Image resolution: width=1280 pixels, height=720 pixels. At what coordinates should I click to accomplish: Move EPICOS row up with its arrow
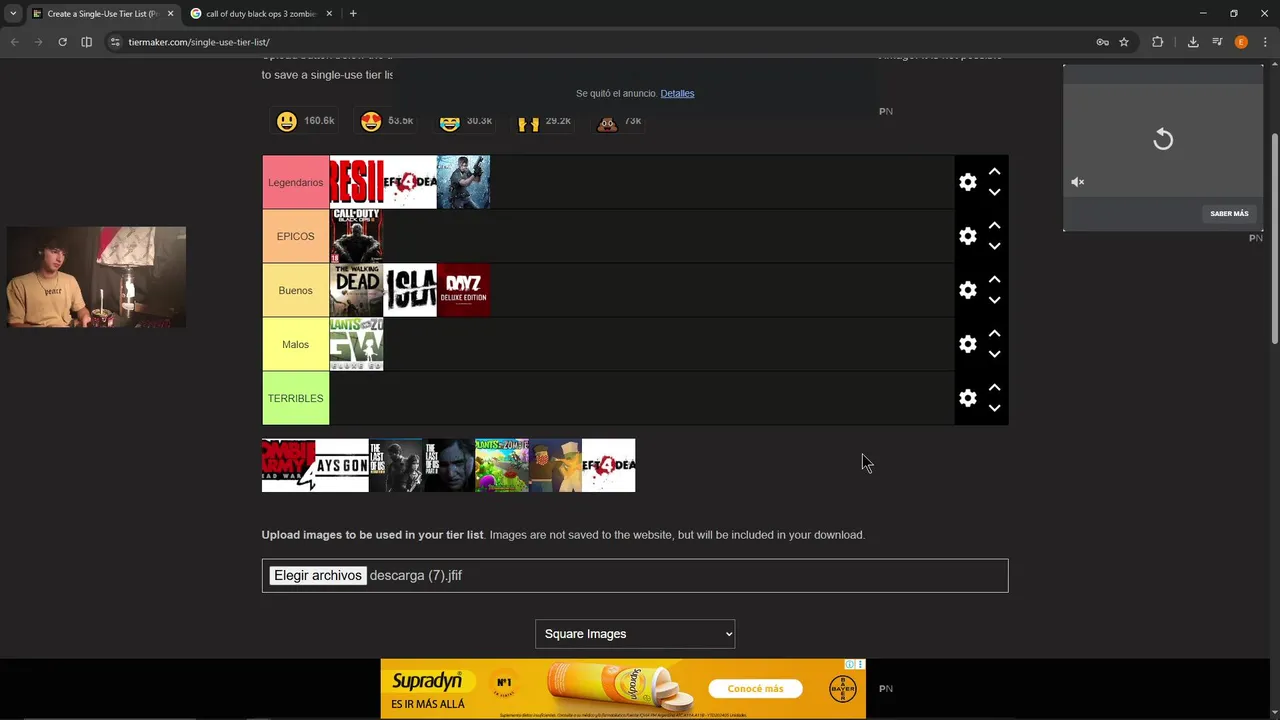pyautogui.click(x=994, y=226)
